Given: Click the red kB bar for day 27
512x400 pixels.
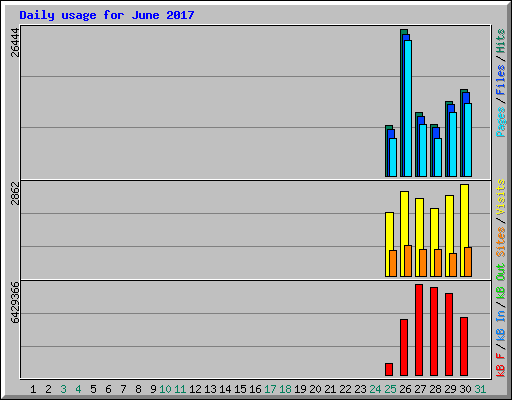Looking at the screenshot, I should point(419,330).
